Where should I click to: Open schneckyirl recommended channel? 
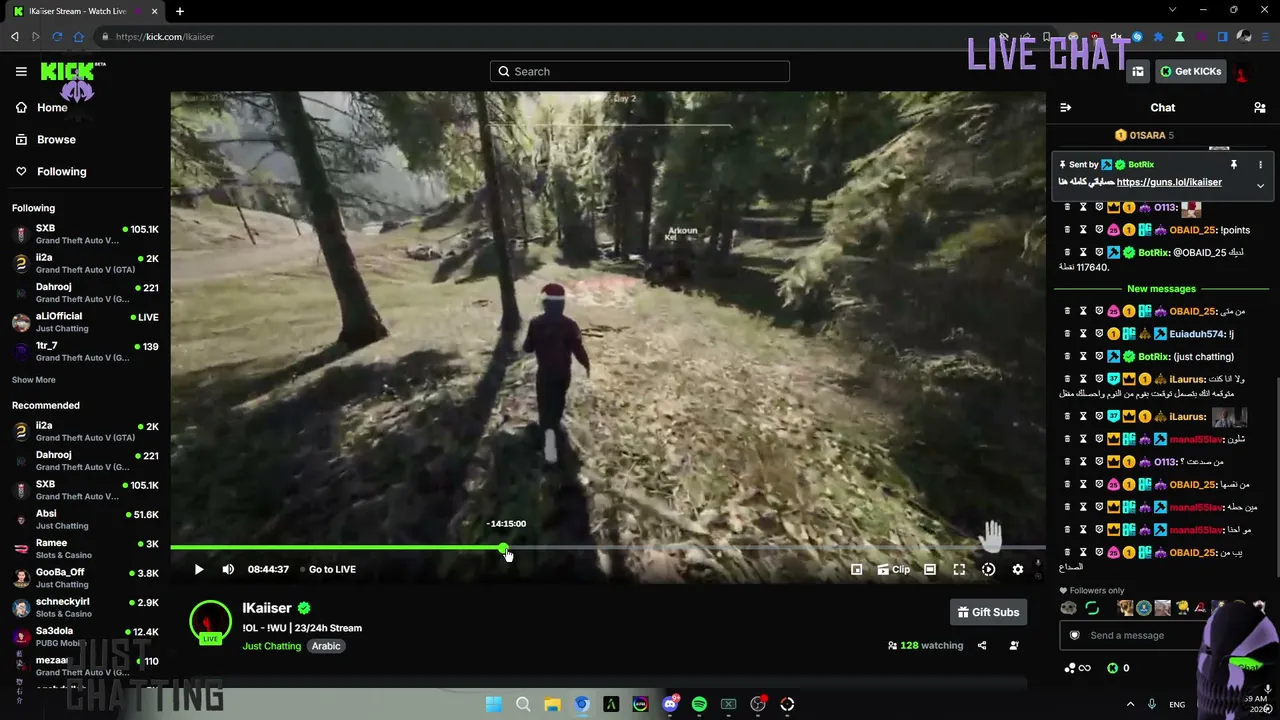(x=85, y=607)
